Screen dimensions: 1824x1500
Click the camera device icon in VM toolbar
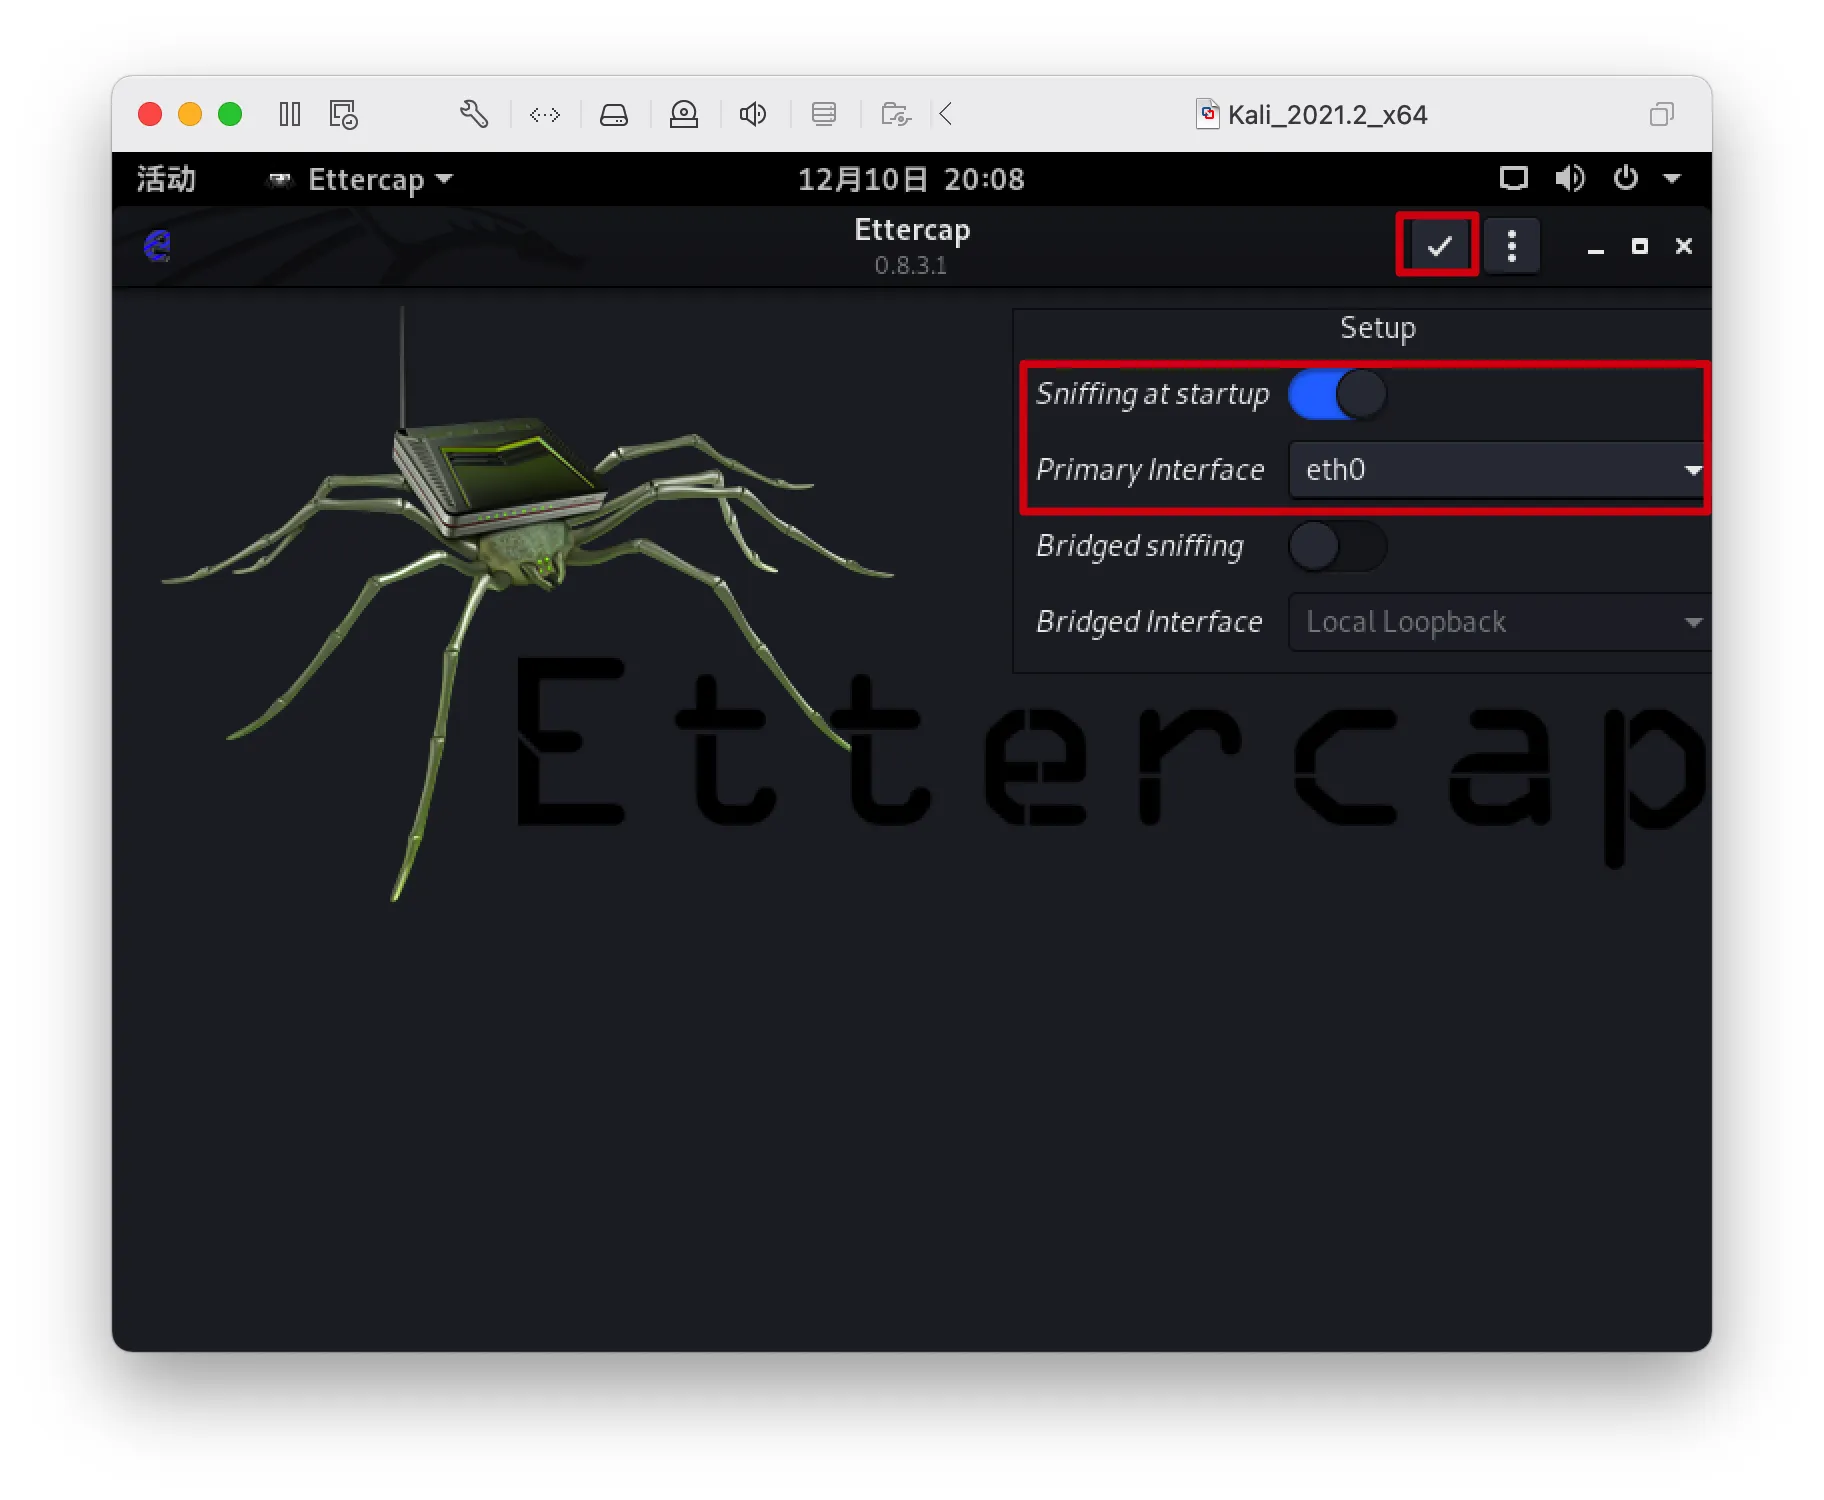point(684,114)
